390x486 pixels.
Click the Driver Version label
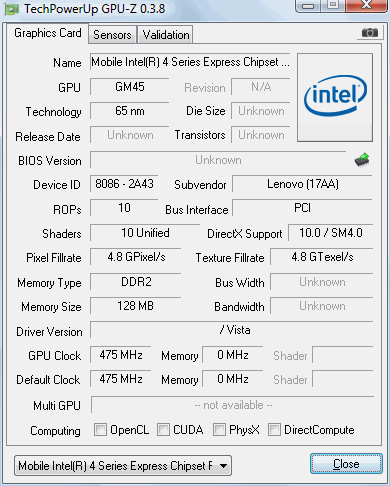pos(49,332)
